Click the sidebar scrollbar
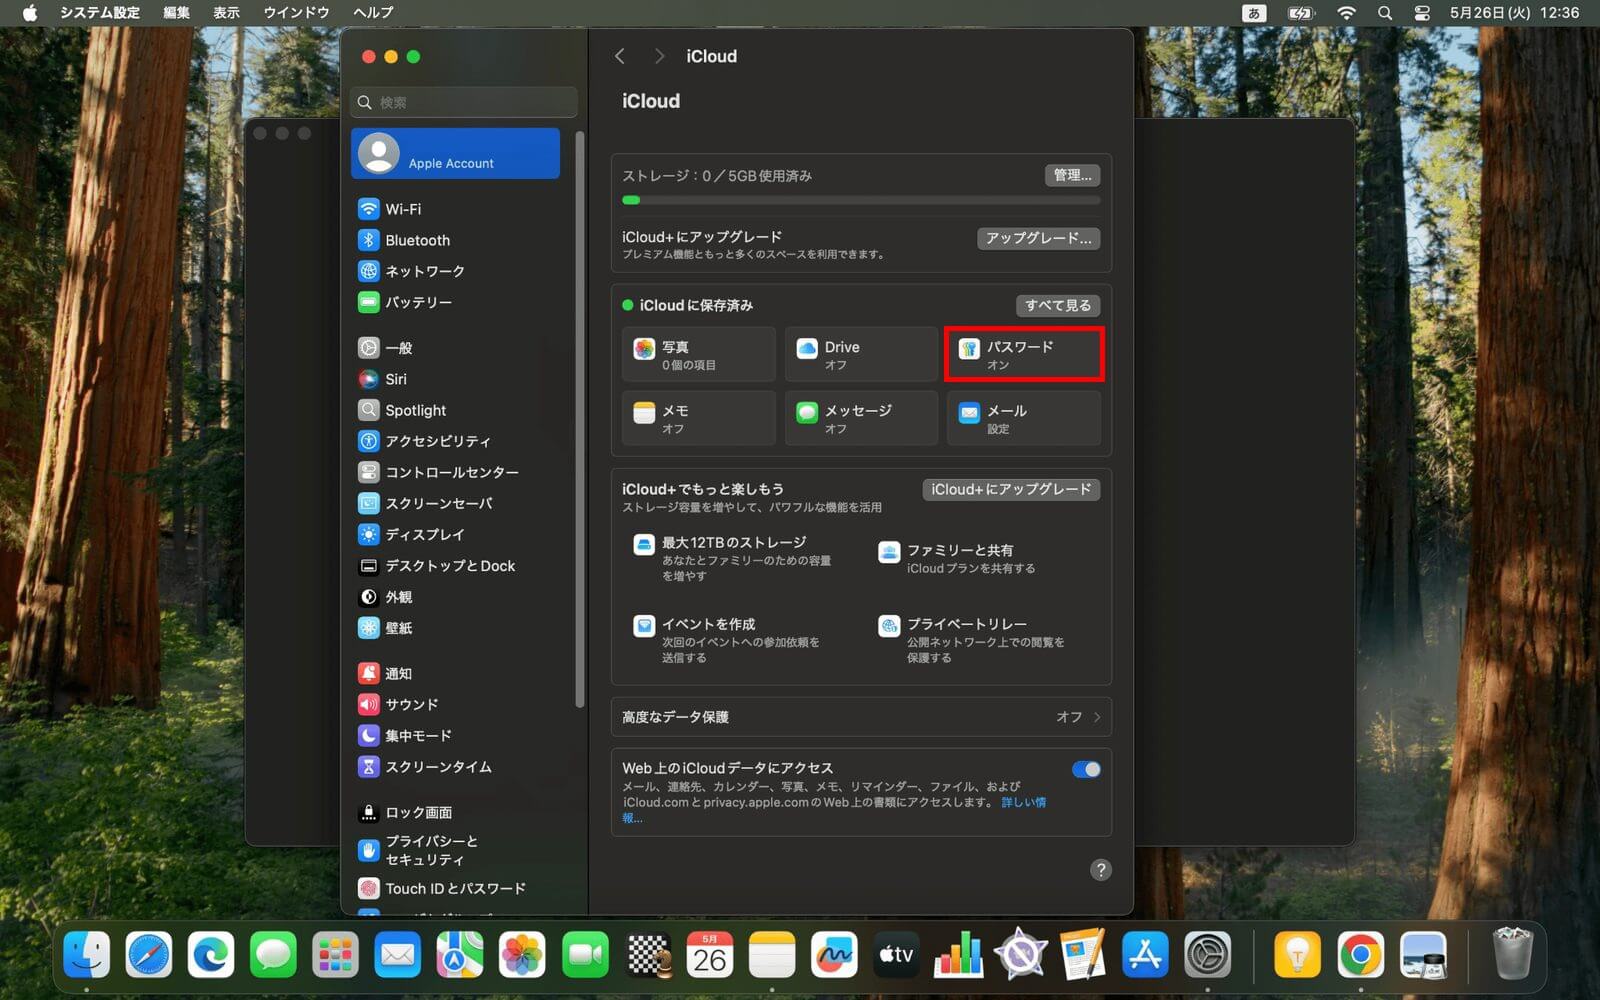 point(579,420)
